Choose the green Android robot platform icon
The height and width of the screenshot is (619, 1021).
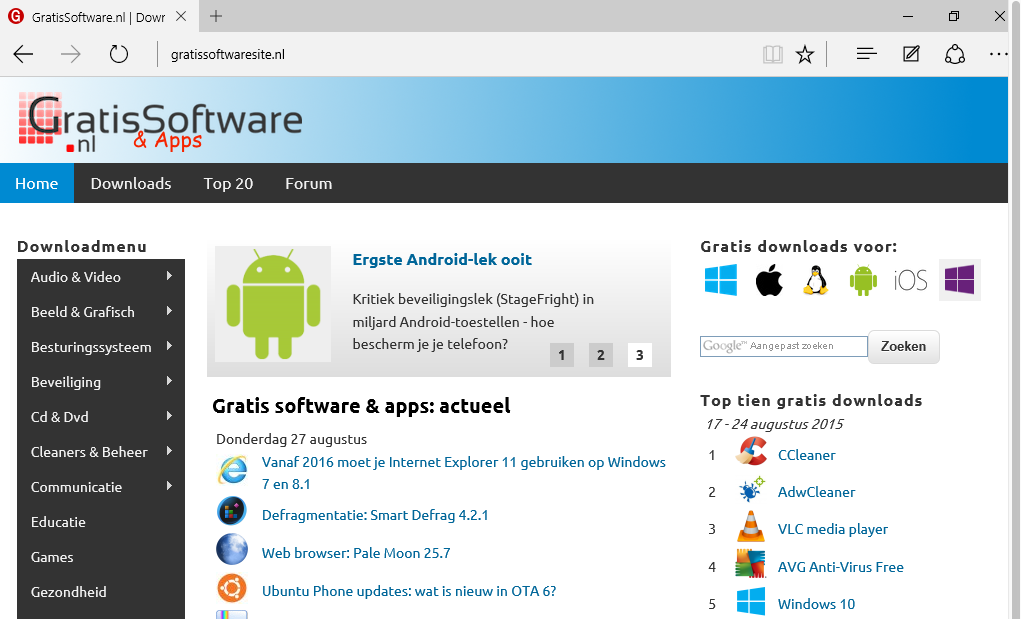coord(862,280)
